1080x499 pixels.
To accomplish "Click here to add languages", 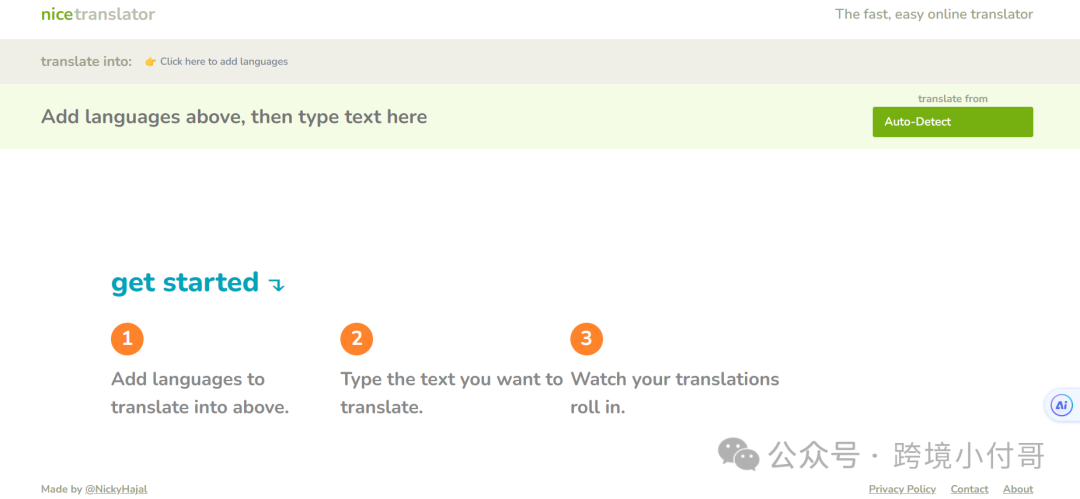I will coord(224,61).
